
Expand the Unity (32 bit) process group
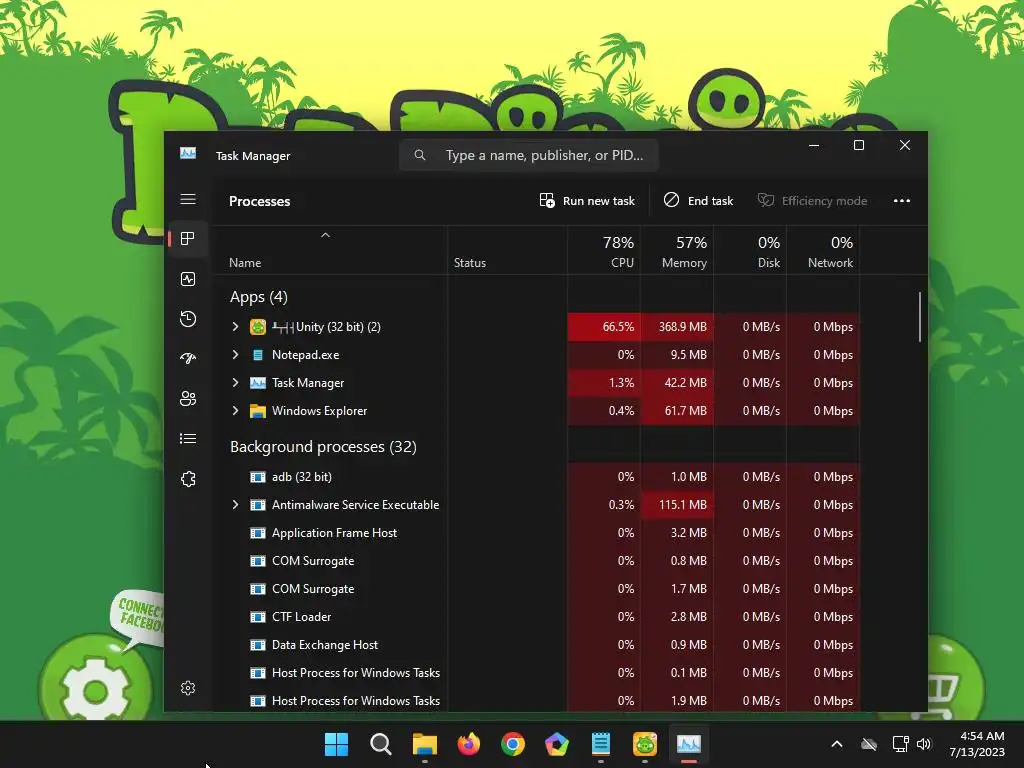[x=236, y=327]
